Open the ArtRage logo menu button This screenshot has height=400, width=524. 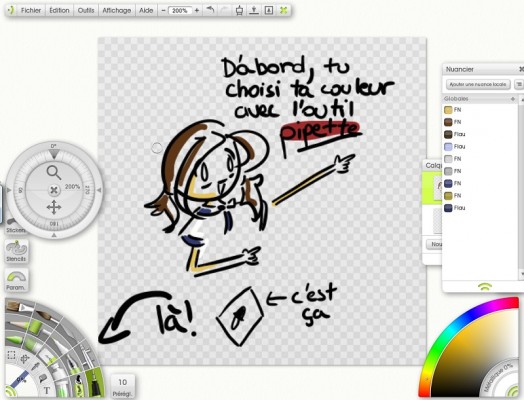click(x=11, y=10)
